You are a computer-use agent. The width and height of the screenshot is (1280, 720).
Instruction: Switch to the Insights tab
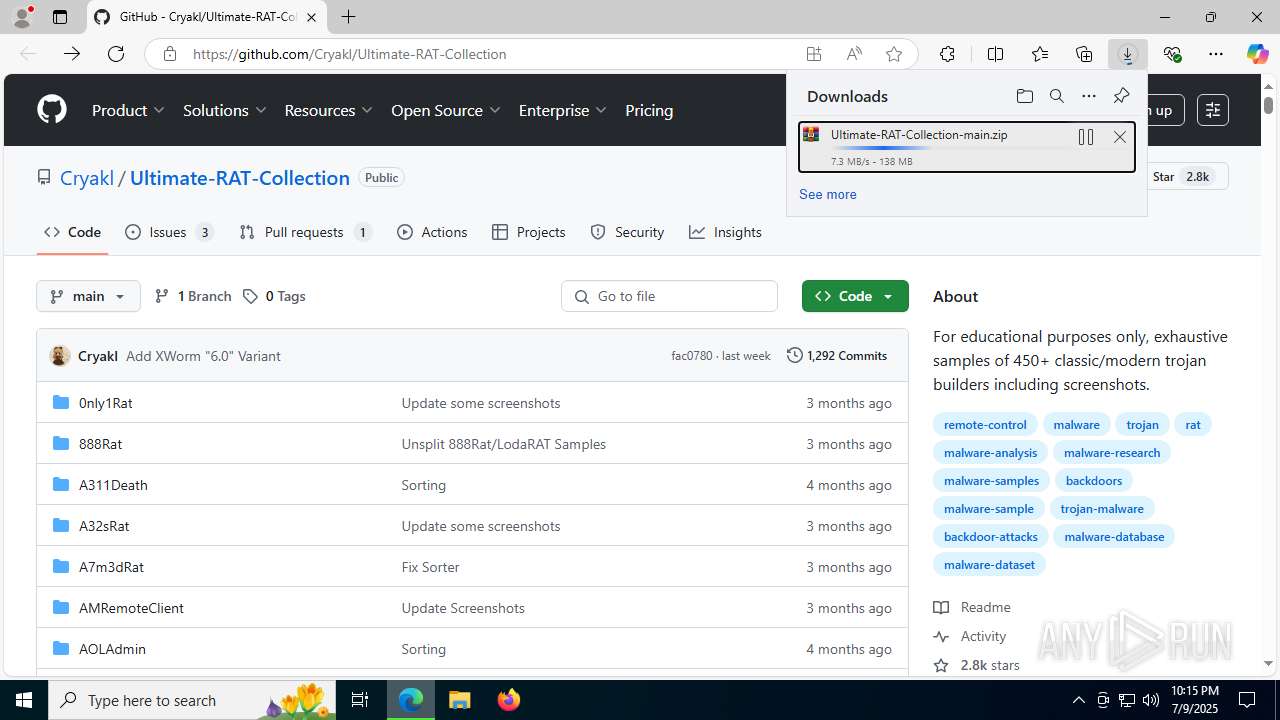pos(725,232)
